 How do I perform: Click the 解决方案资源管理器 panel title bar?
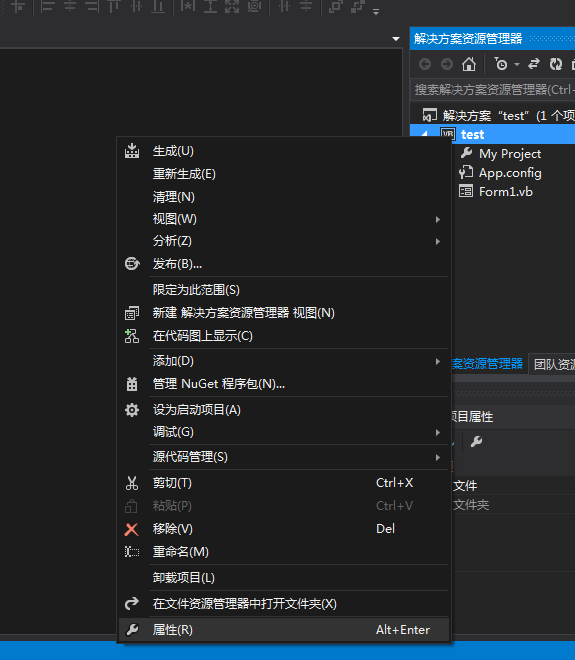click(x=492, y=39)
